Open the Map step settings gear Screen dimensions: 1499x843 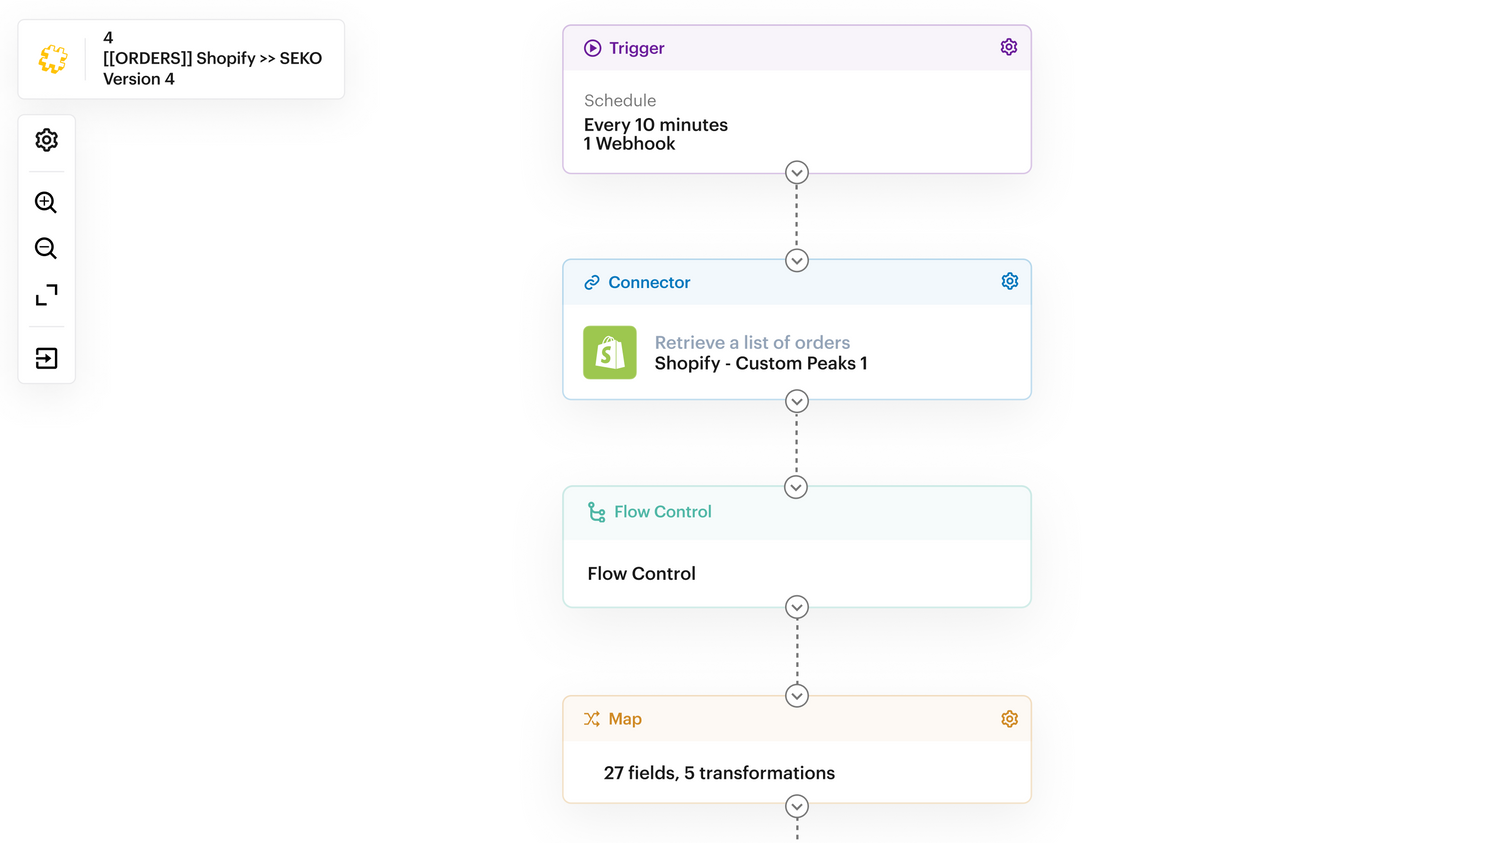(1009, 718)
